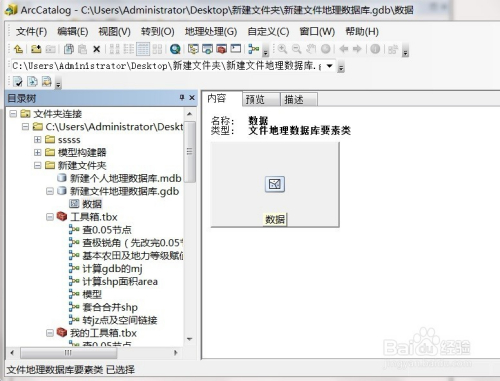Collapse the 工具箱.tbx node

(x=50, y=217)
